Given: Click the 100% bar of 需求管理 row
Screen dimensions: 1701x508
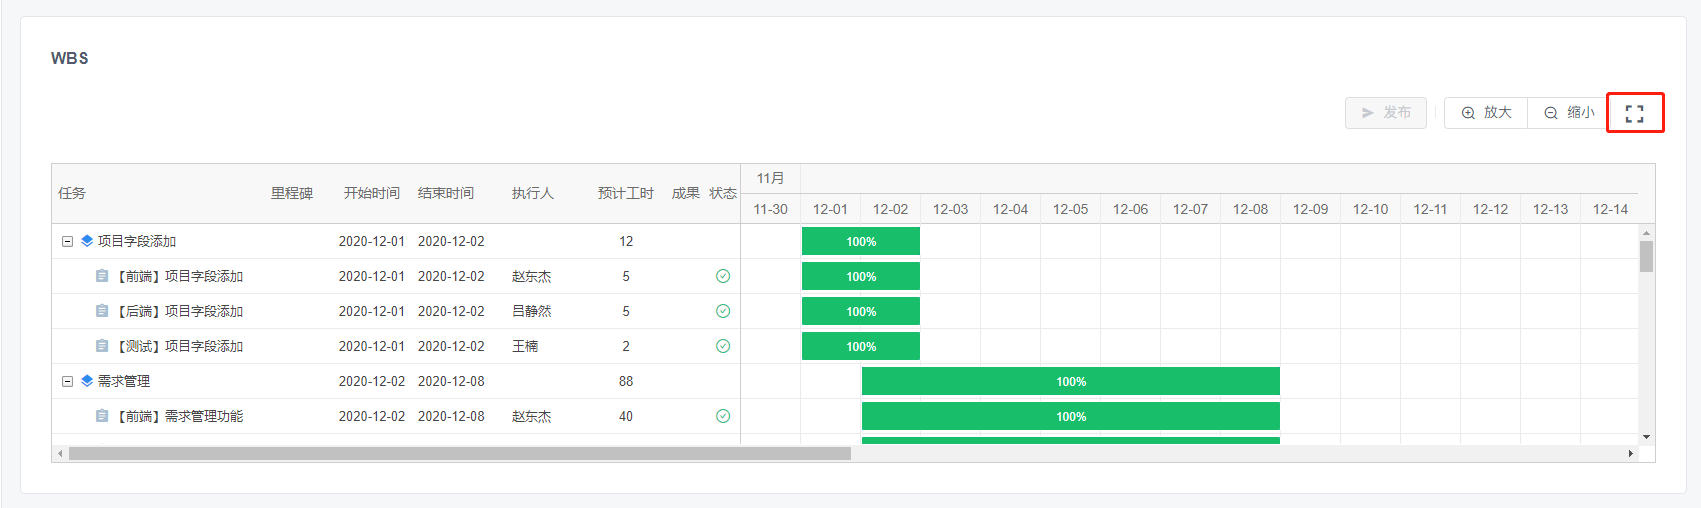Looking at the screenshot, I should point(1071,381).
